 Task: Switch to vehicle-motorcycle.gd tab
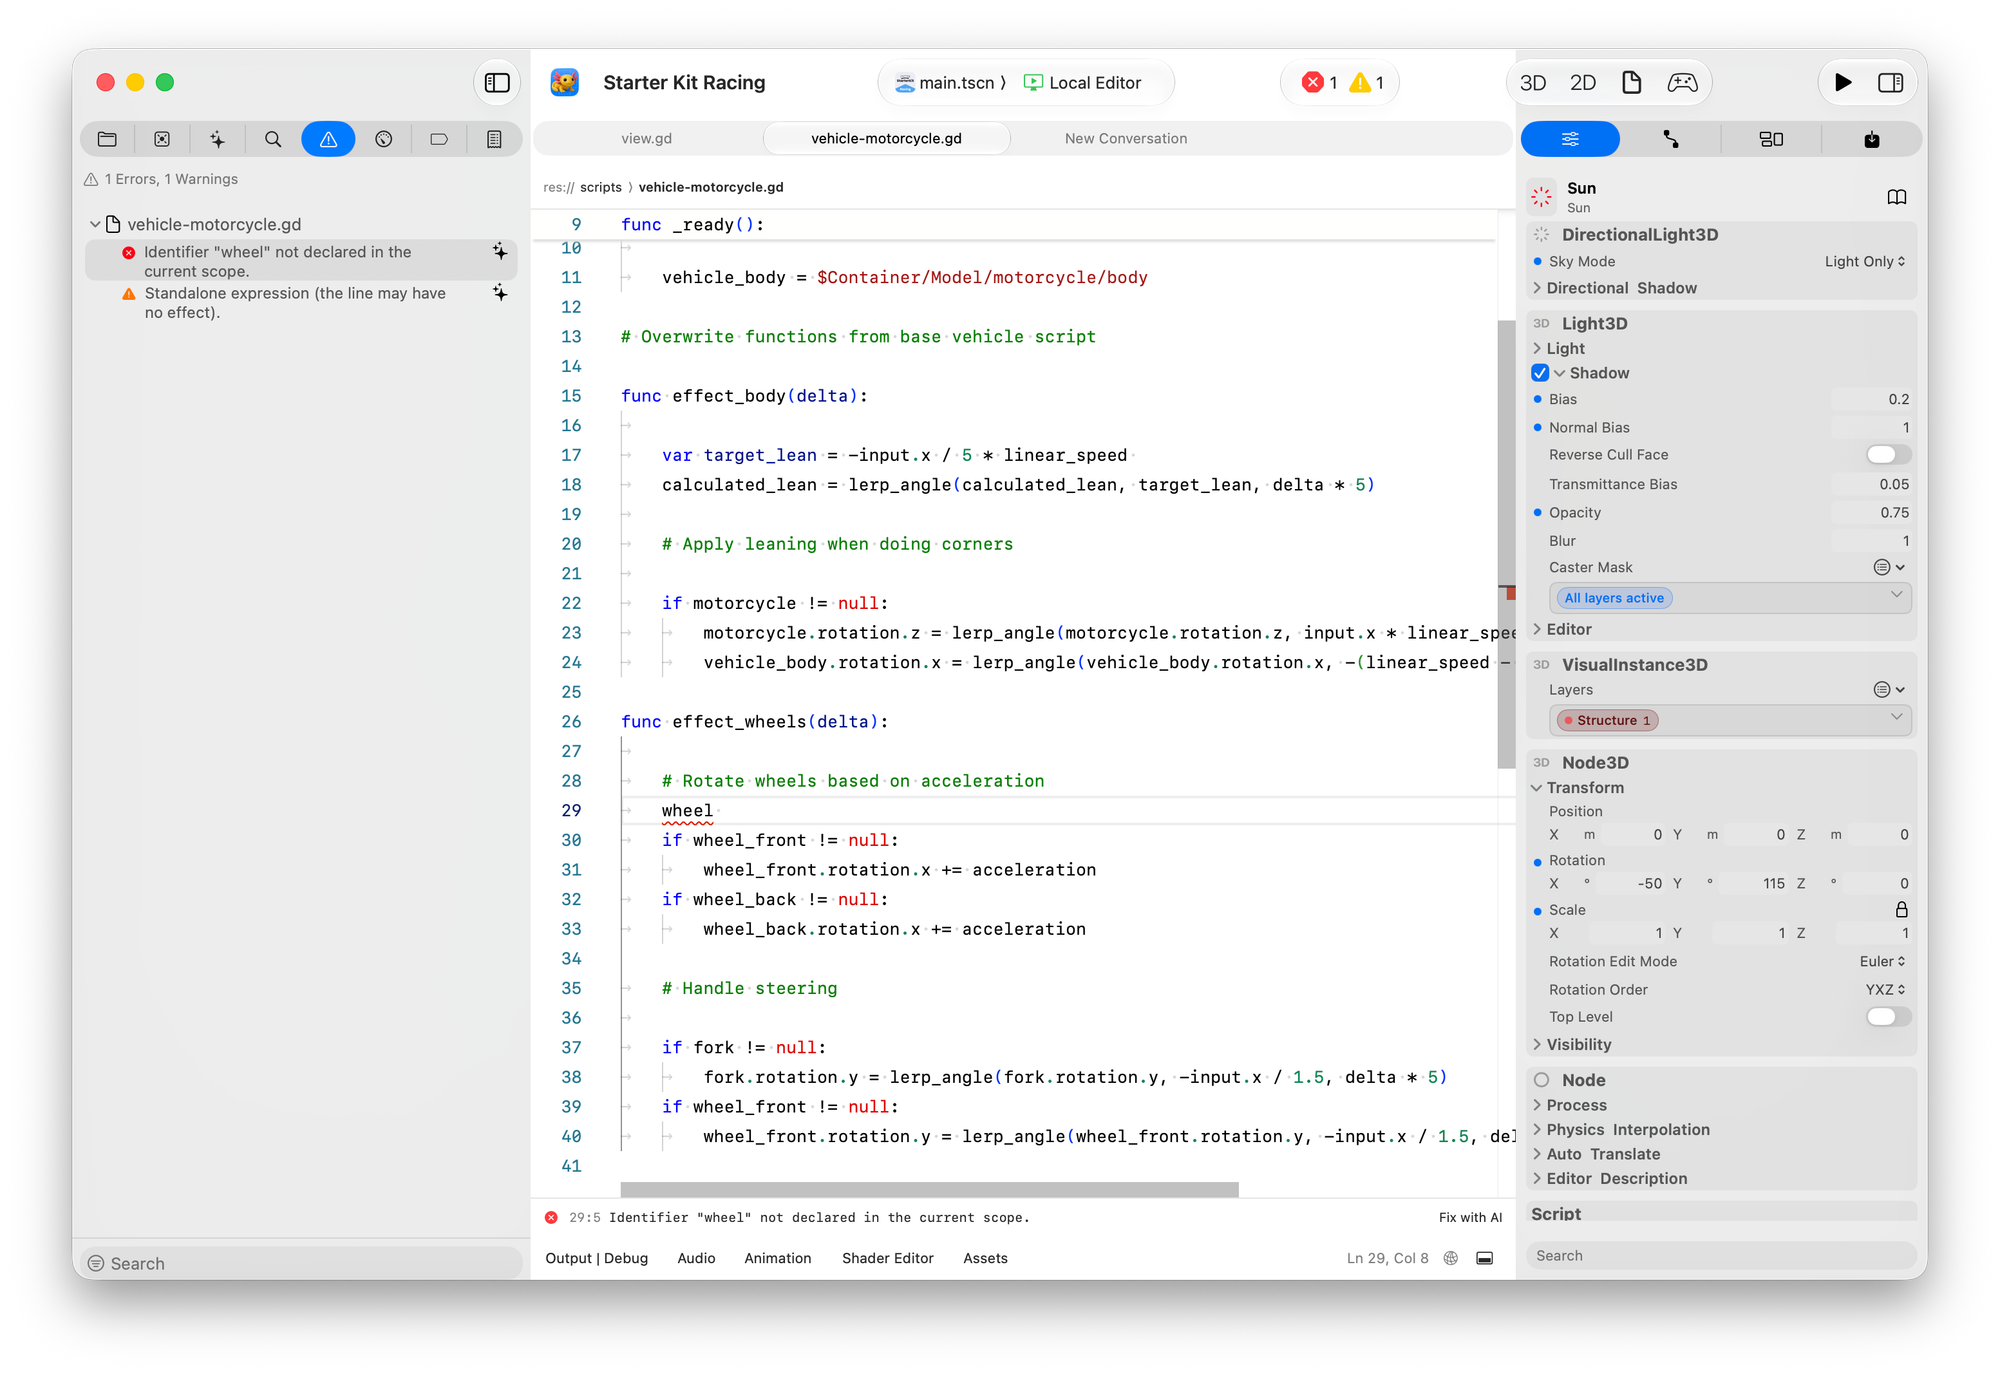coord(886,138)
